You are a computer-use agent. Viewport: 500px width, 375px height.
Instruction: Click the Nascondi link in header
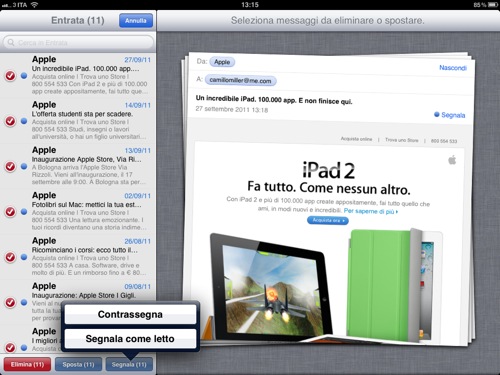click(x=453, y=68)
